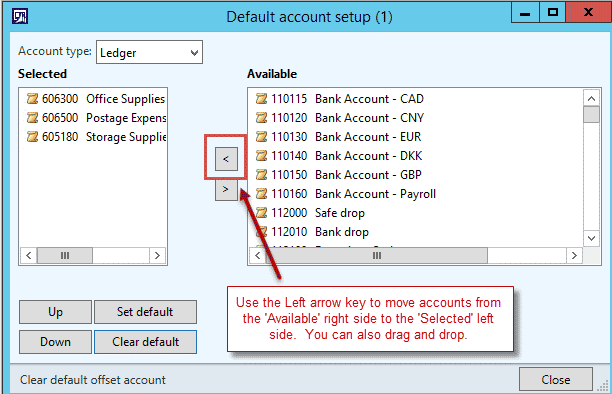Click the Clear default button
The width and height of the screenshot is (612, 394).
145,342
